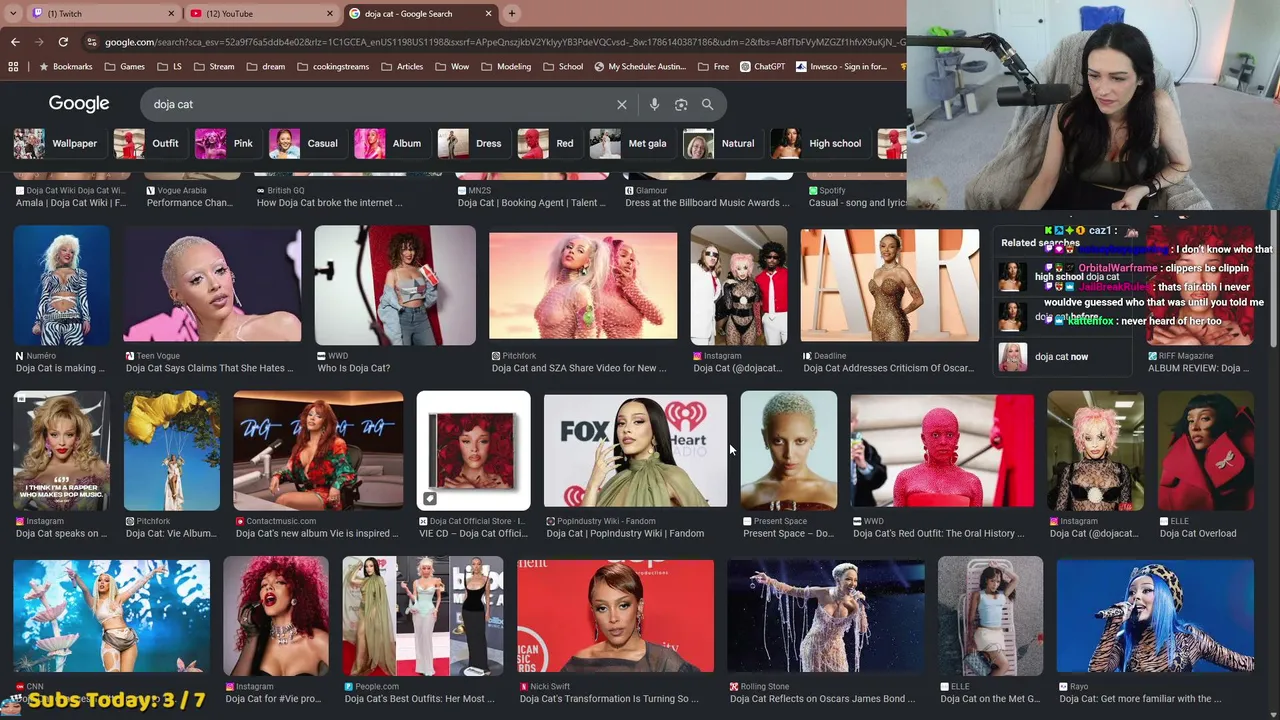Pick the Natural filter chip
This screenshot has height=720, width=1280.
(x=720, y=143)
